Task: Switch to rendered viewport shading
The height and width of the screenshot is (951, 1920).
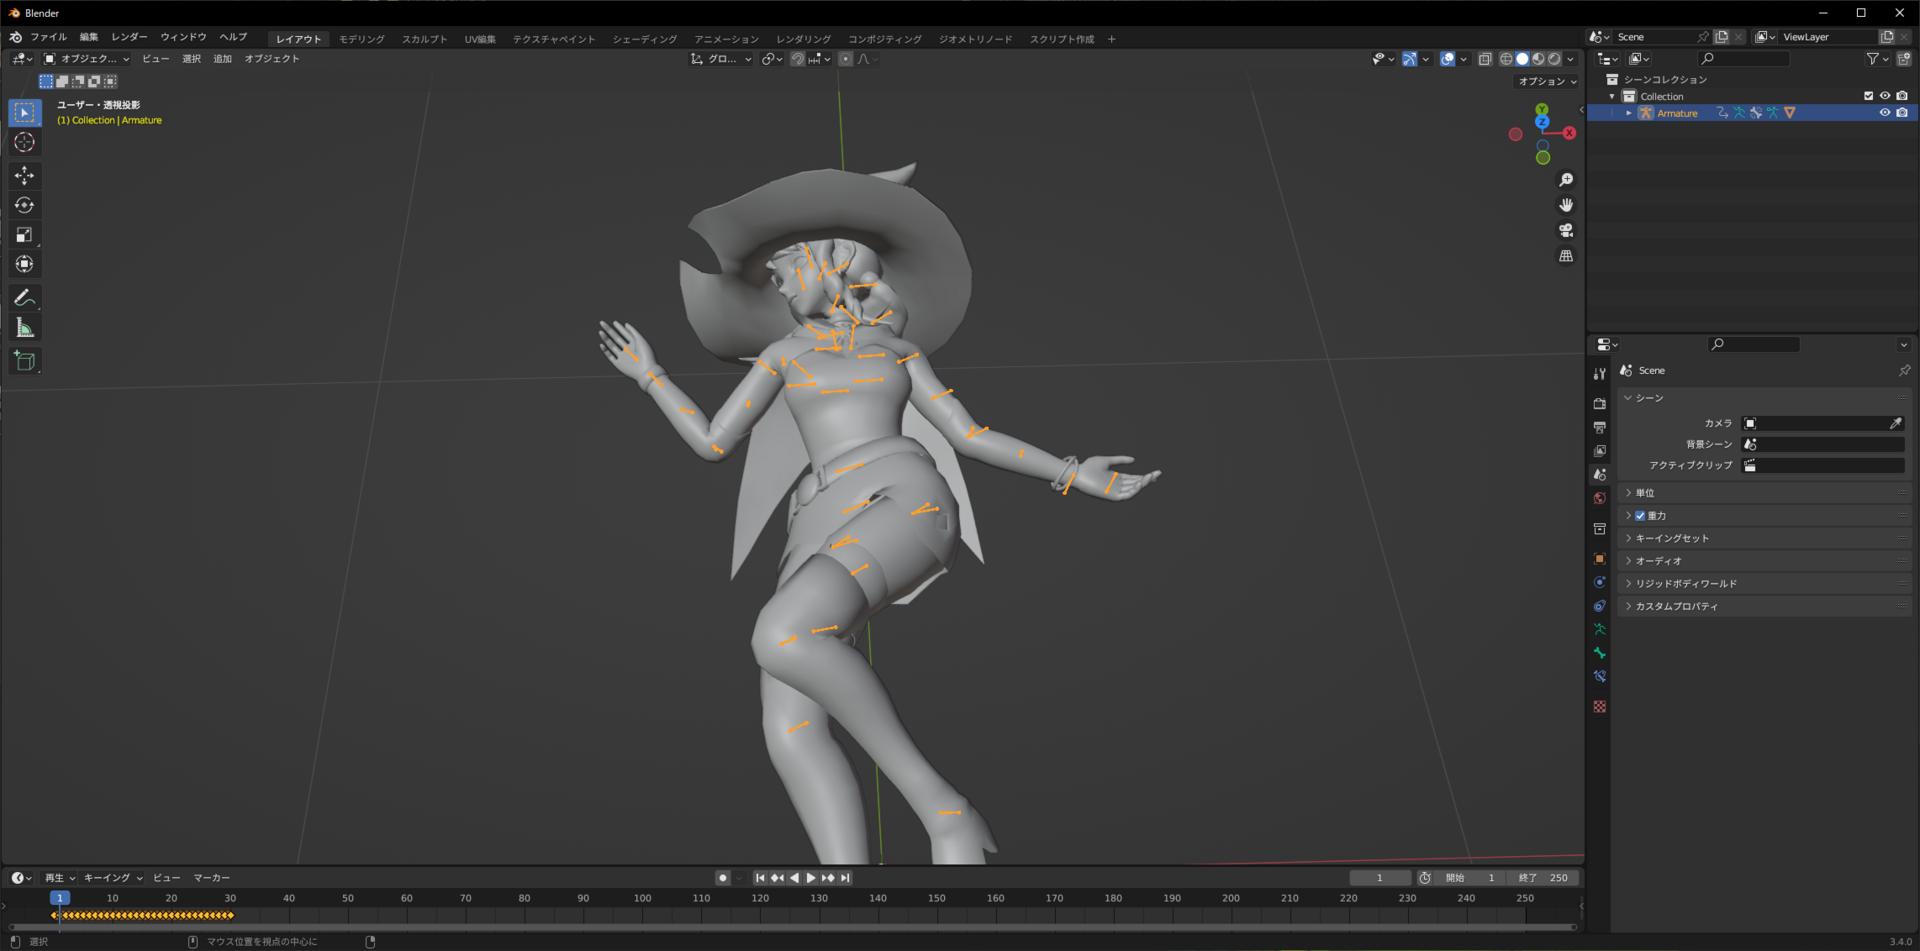Action: tap(1554, 59)
